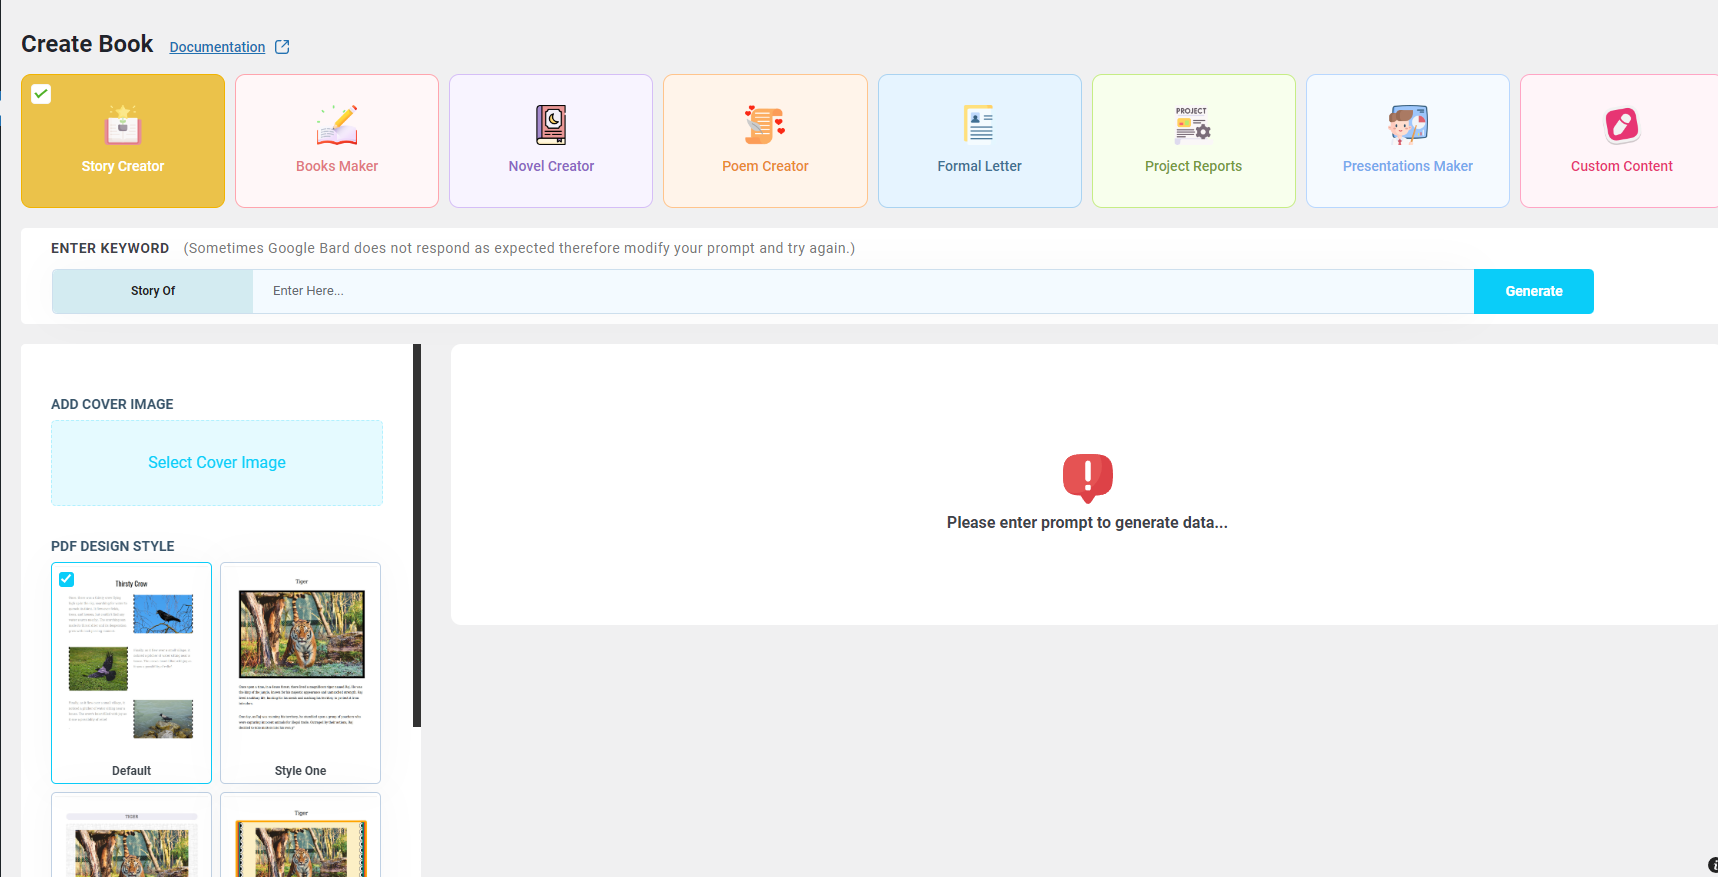Click the Formal Letter document icon
The image size is (1718, 878).
[x=979, y=125]
